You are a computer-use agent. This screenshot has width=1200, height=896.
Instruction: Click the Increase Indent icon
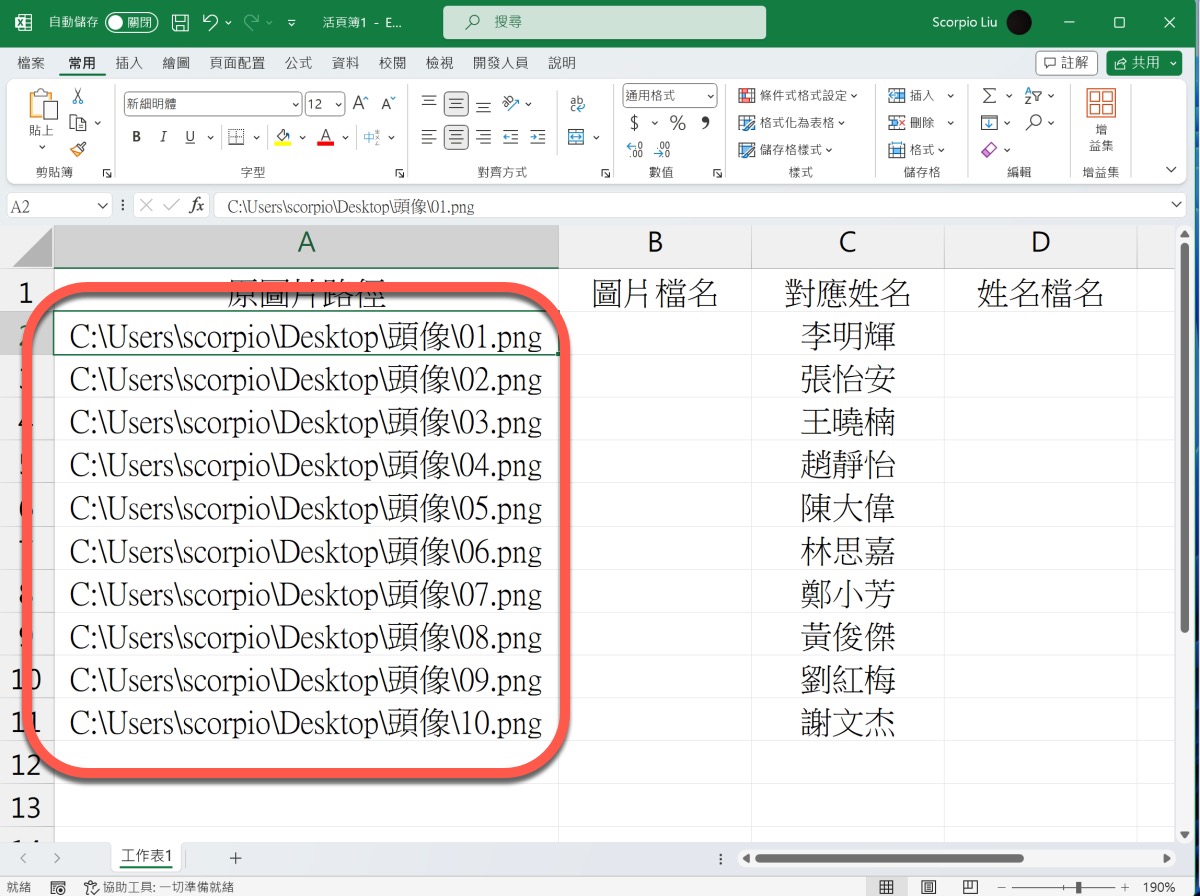(538, 137)
